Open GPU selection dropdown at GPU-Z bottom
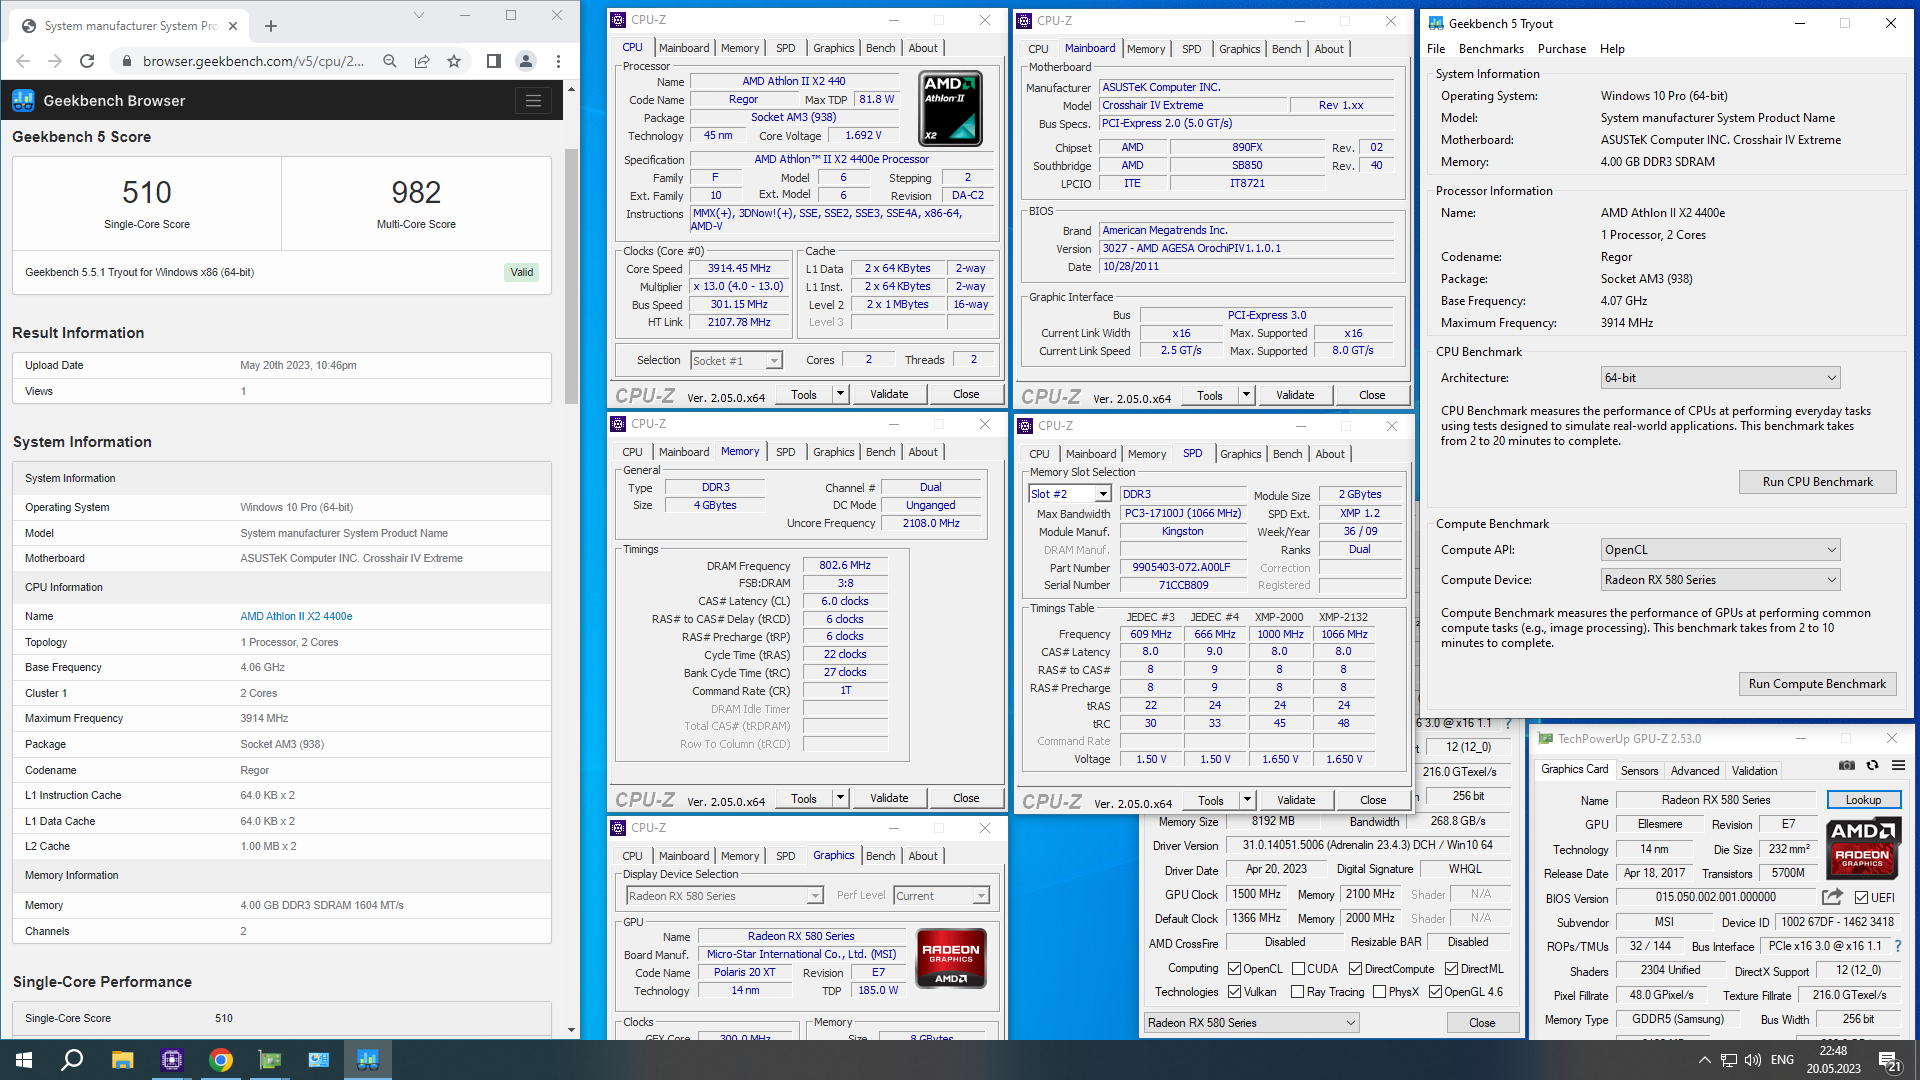1920x1080 pixels. (x=1251, y=1023)
